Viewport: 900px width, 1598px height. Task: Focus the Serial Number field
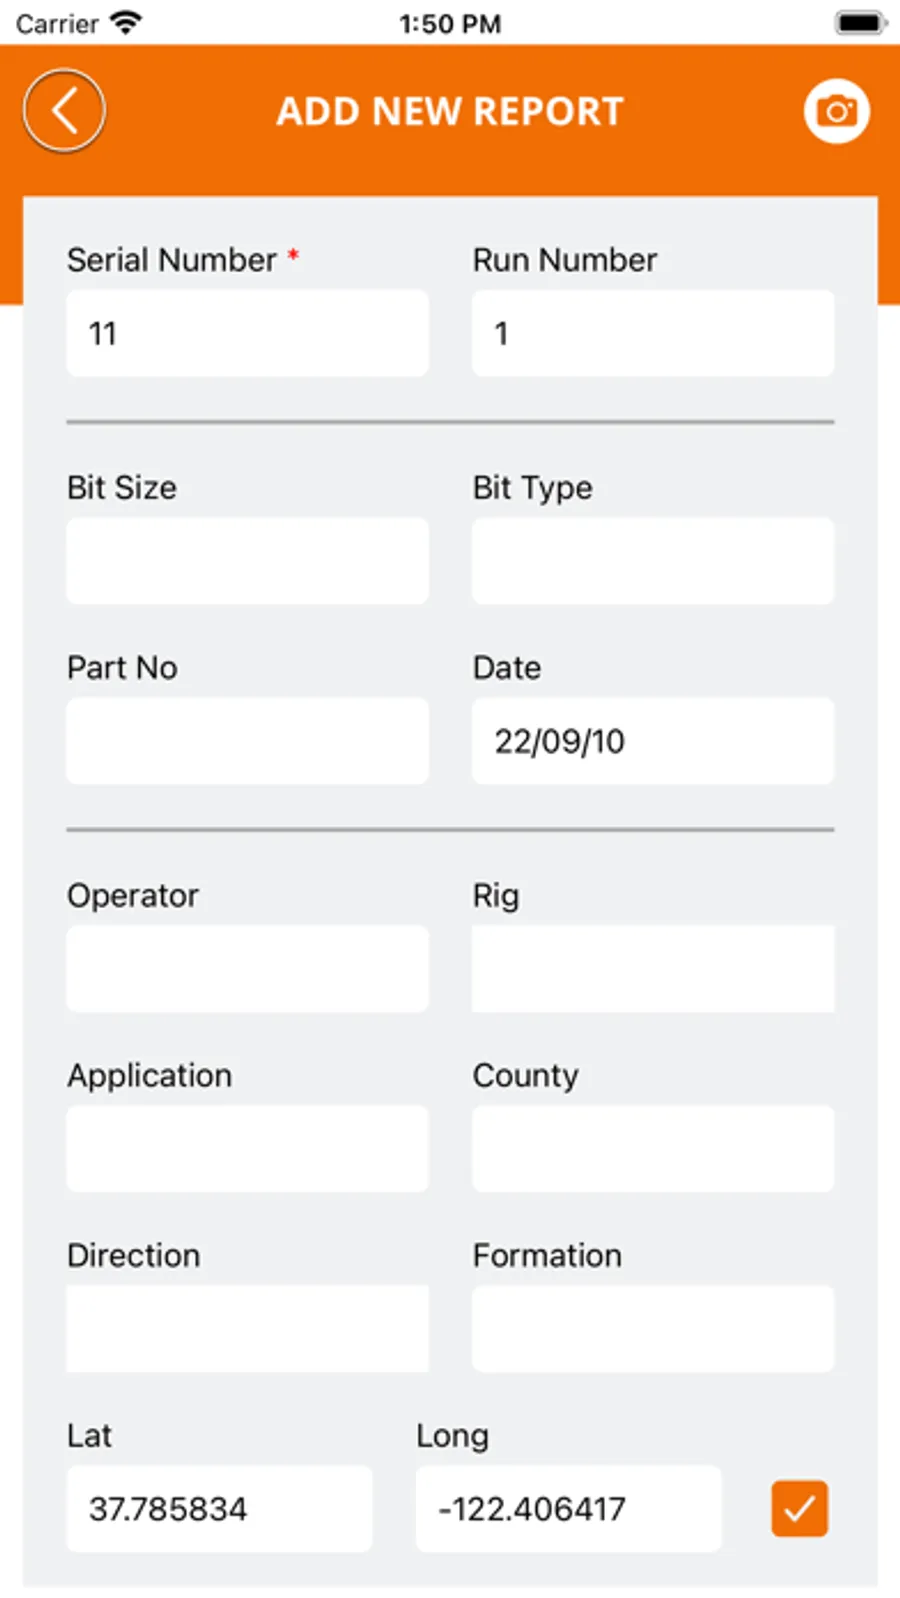pyautogui.click(x=247, y=333)
